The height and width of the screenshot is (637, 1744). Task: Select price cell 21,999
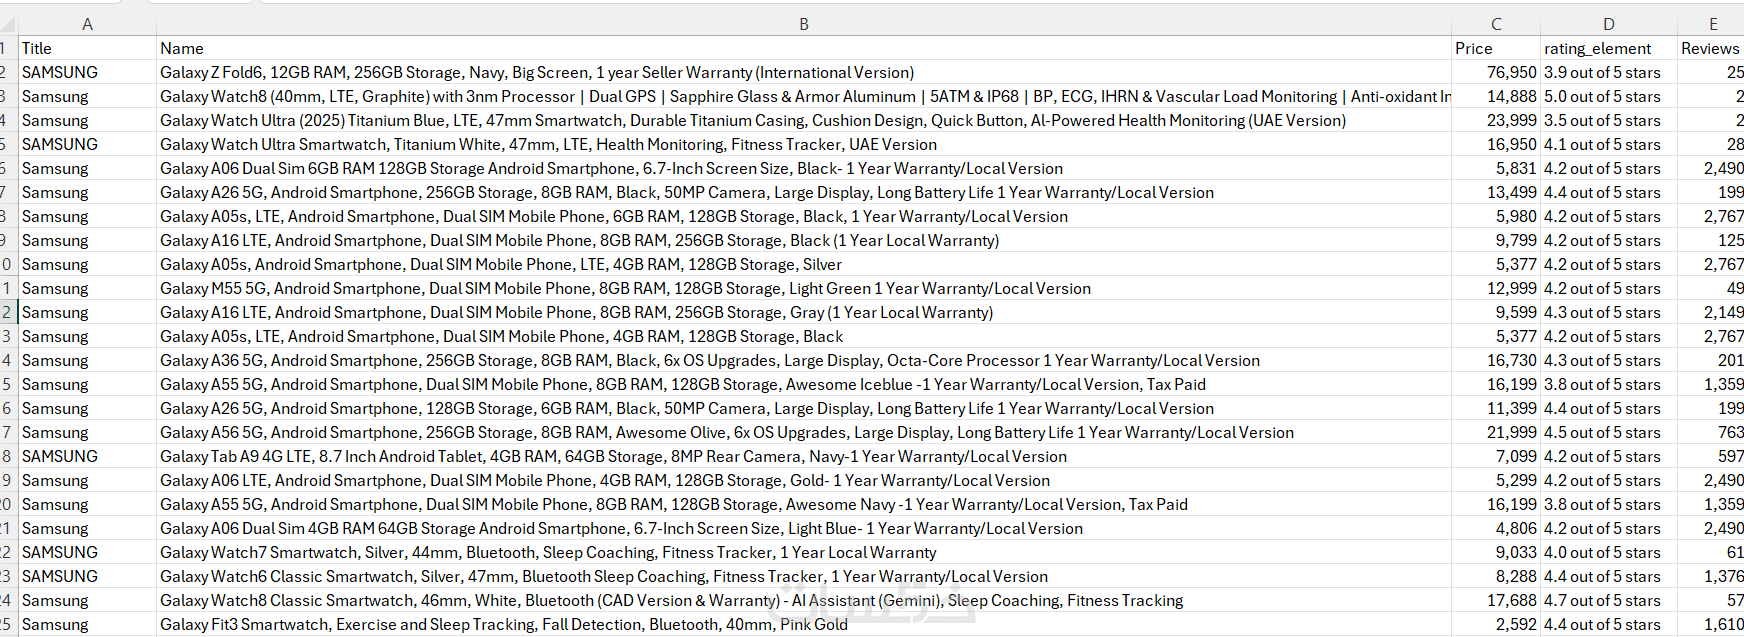1496,432
